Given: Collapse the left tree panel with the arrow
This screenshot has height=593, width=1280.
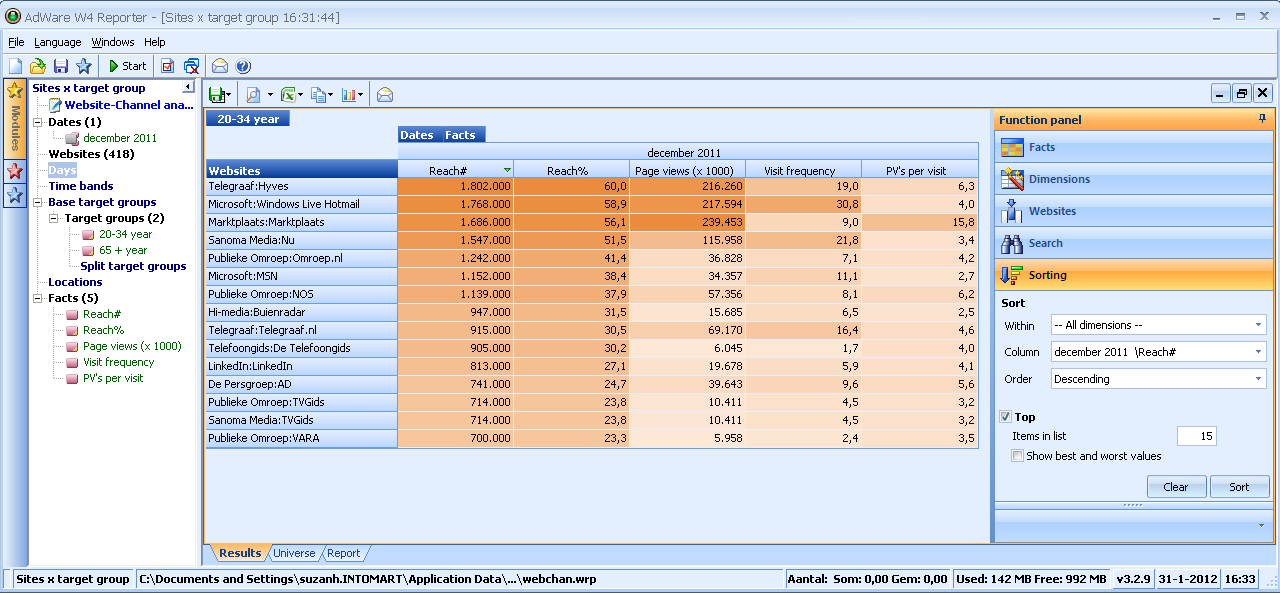Looking at the screenshot, I should pos(189,88).
